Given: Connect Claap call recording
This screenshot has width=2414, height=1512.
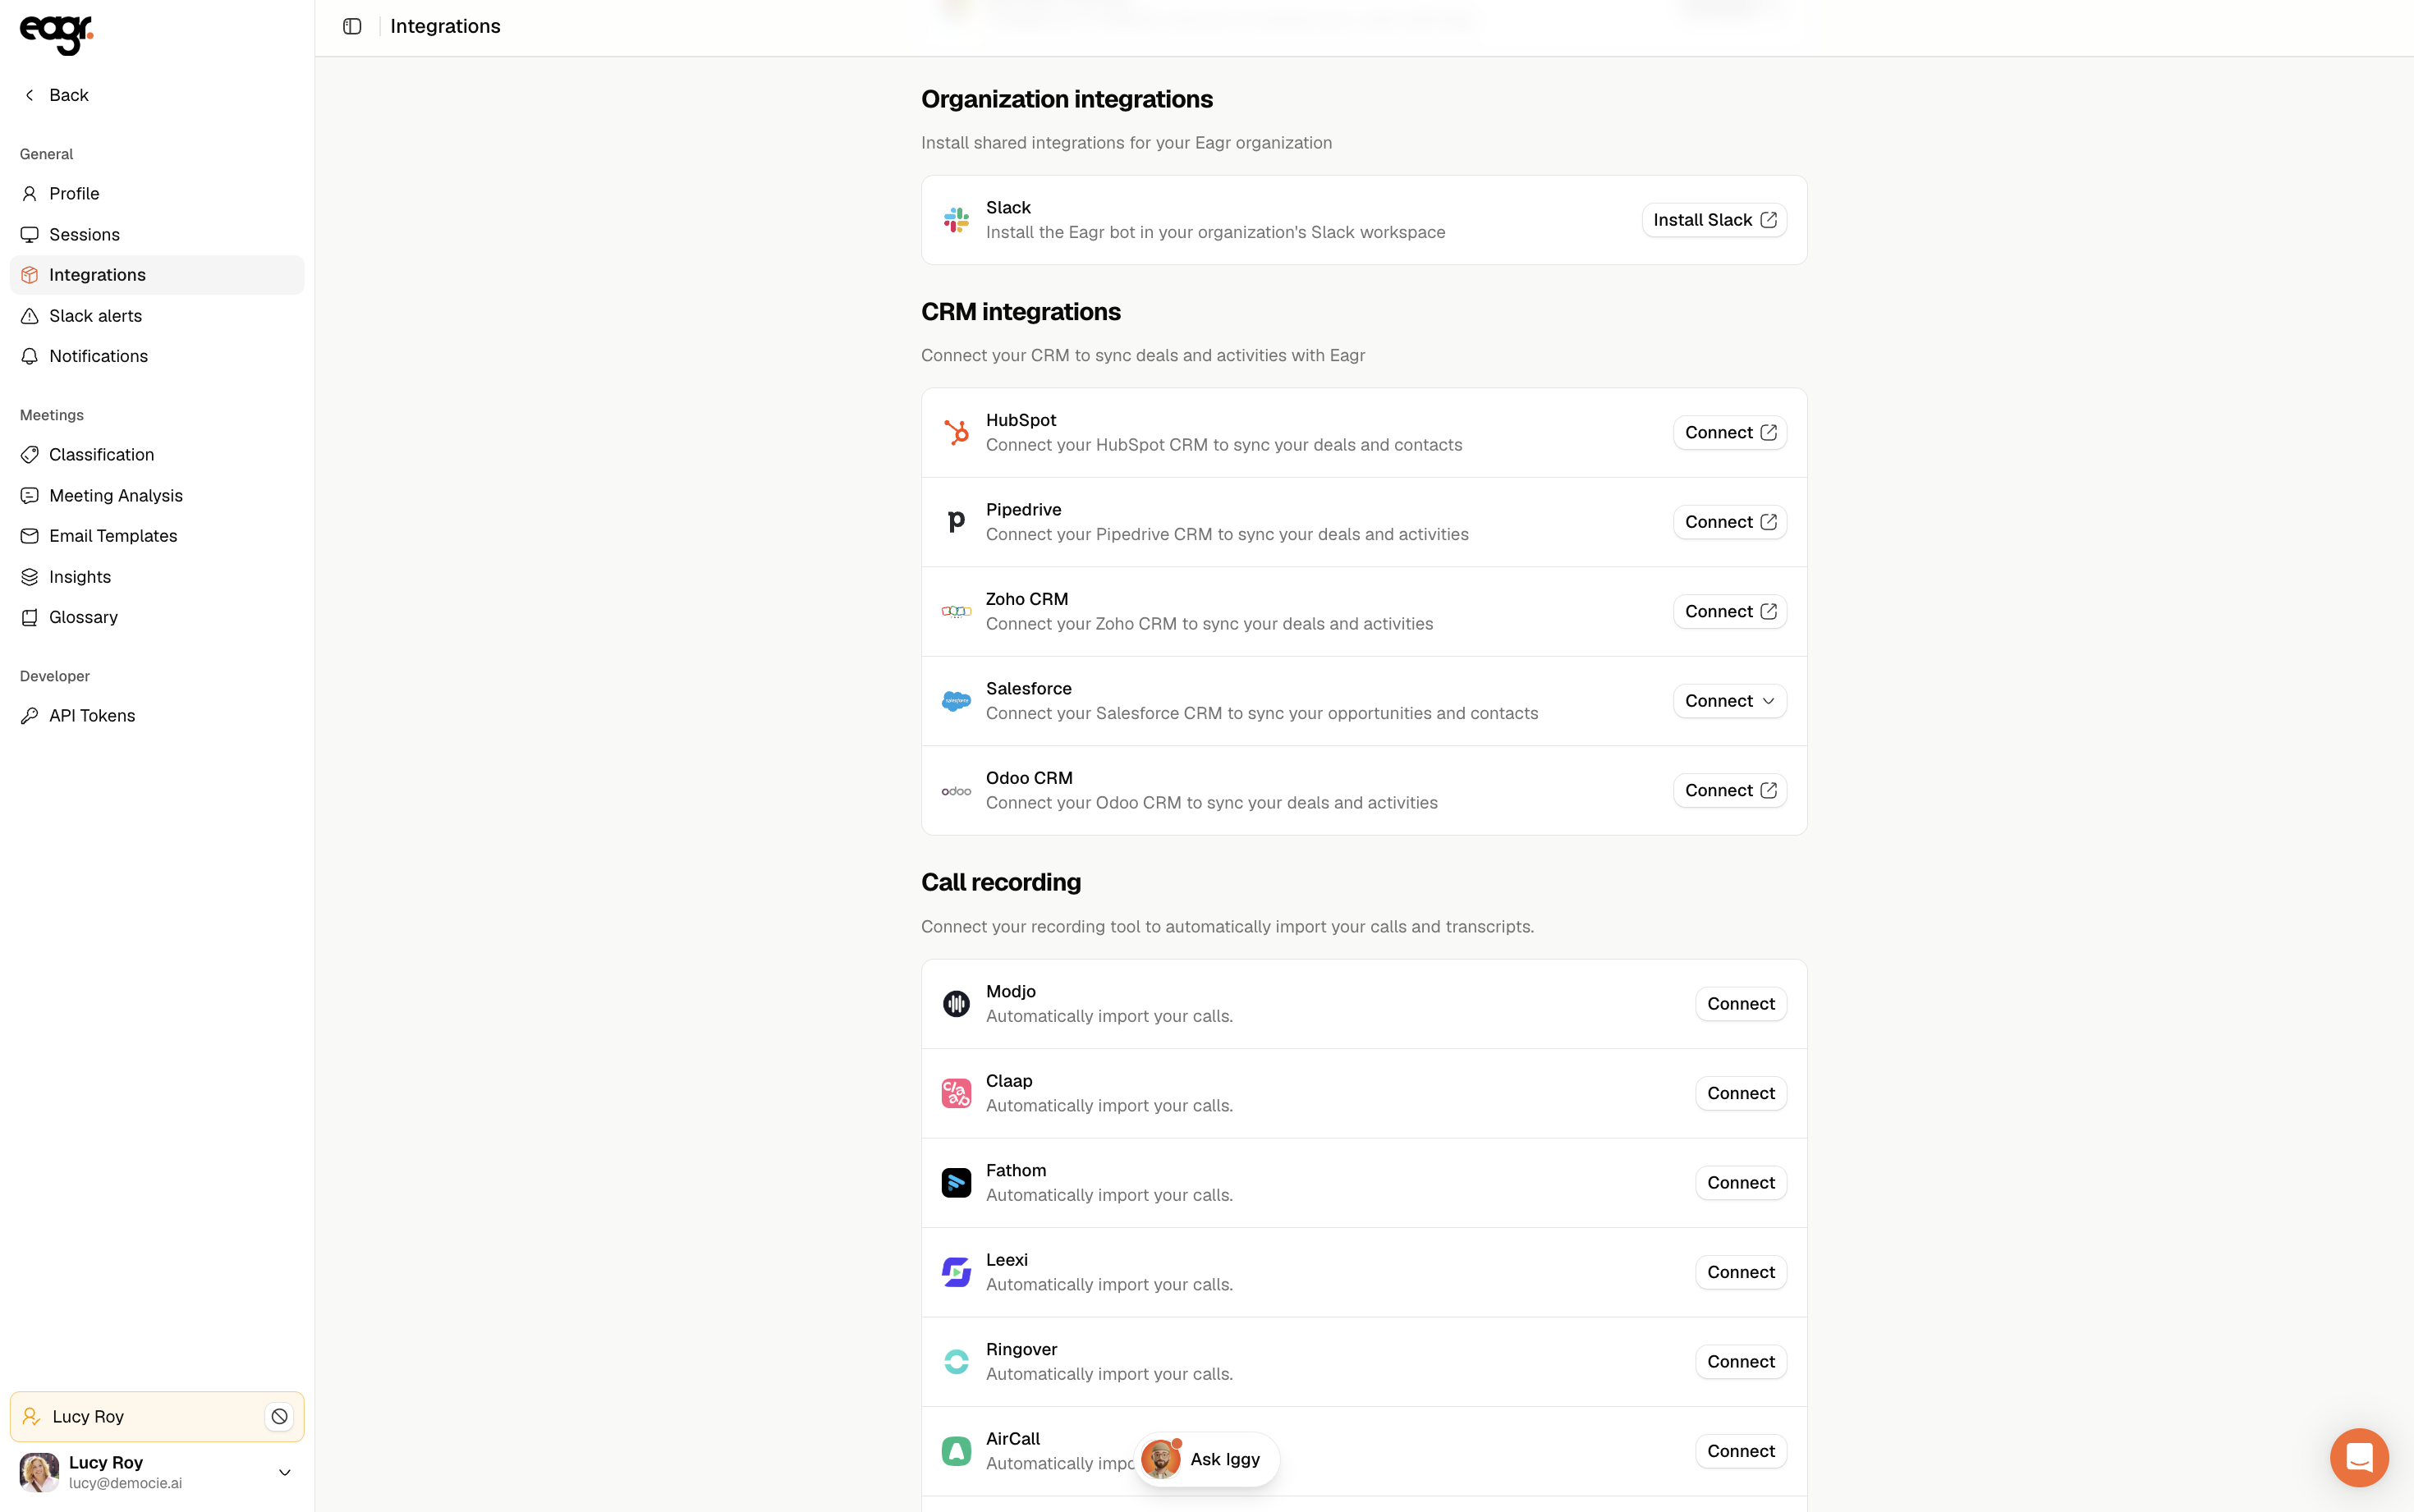Looking at the screenshot, I should point(1740,1093).
